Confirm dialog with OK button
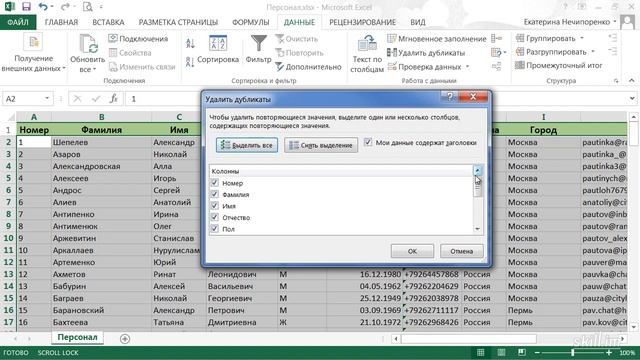 click(x=412, y=251)
